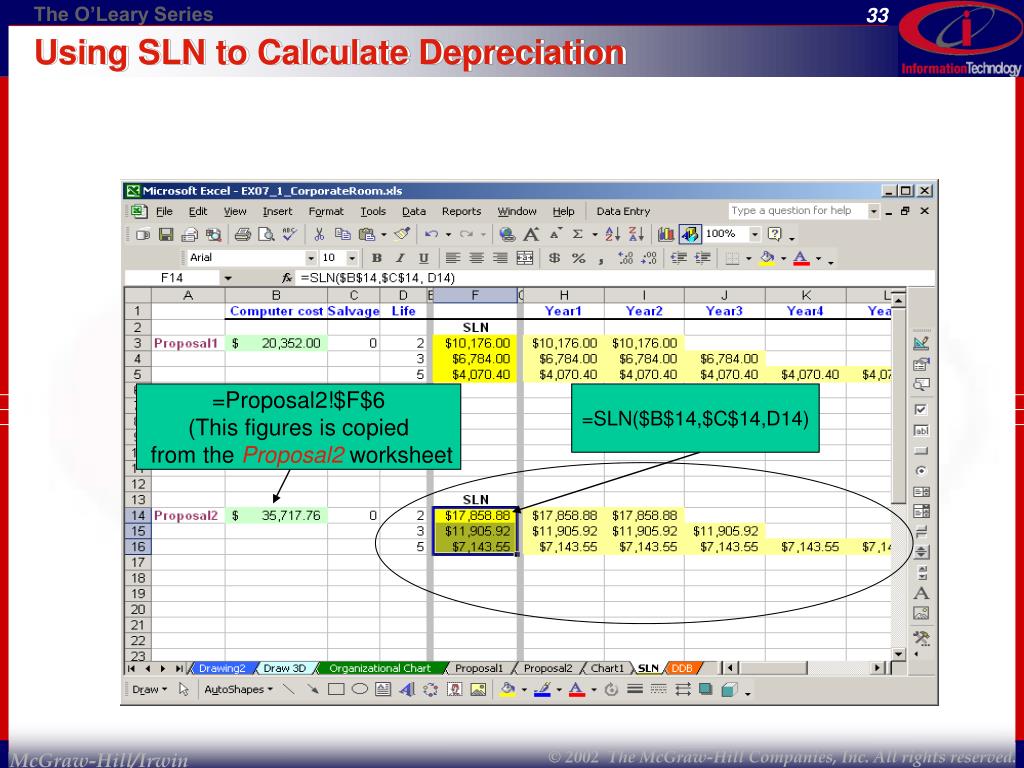Image resolution: width=1024 pixels, height=768 pixels.
Task: Select the Rectangle drawing tool
Action: [x=336, y=690]
